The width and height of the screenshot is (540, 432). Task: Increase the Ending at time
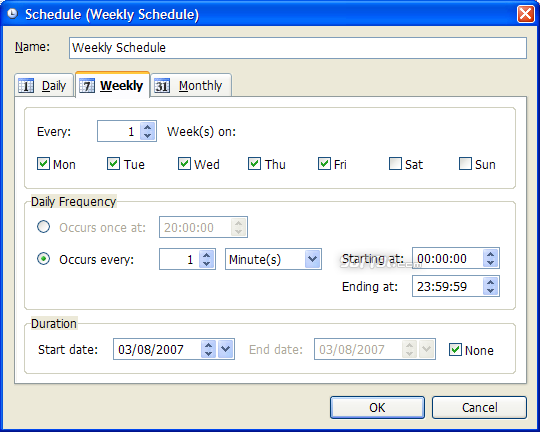click(x=491, y=282)
